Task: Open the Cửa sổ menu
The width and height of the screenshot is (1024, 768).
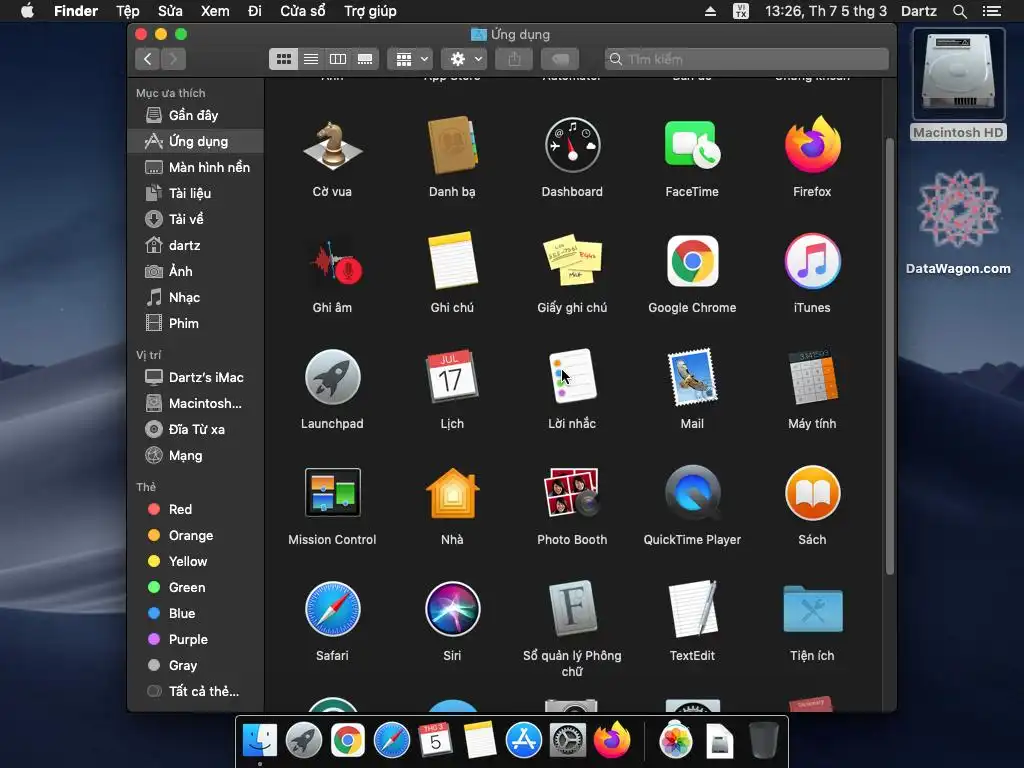Action: pos(303,11)
